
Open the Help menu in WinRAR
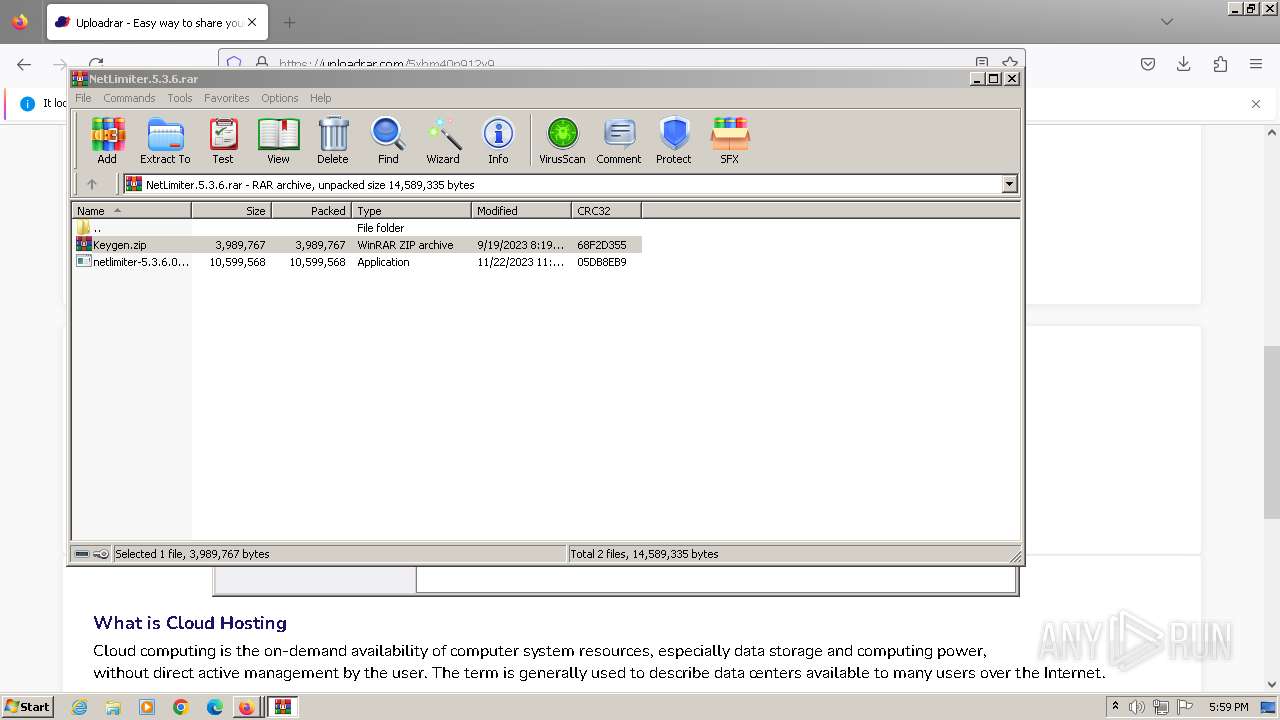[x=320, y=98]
